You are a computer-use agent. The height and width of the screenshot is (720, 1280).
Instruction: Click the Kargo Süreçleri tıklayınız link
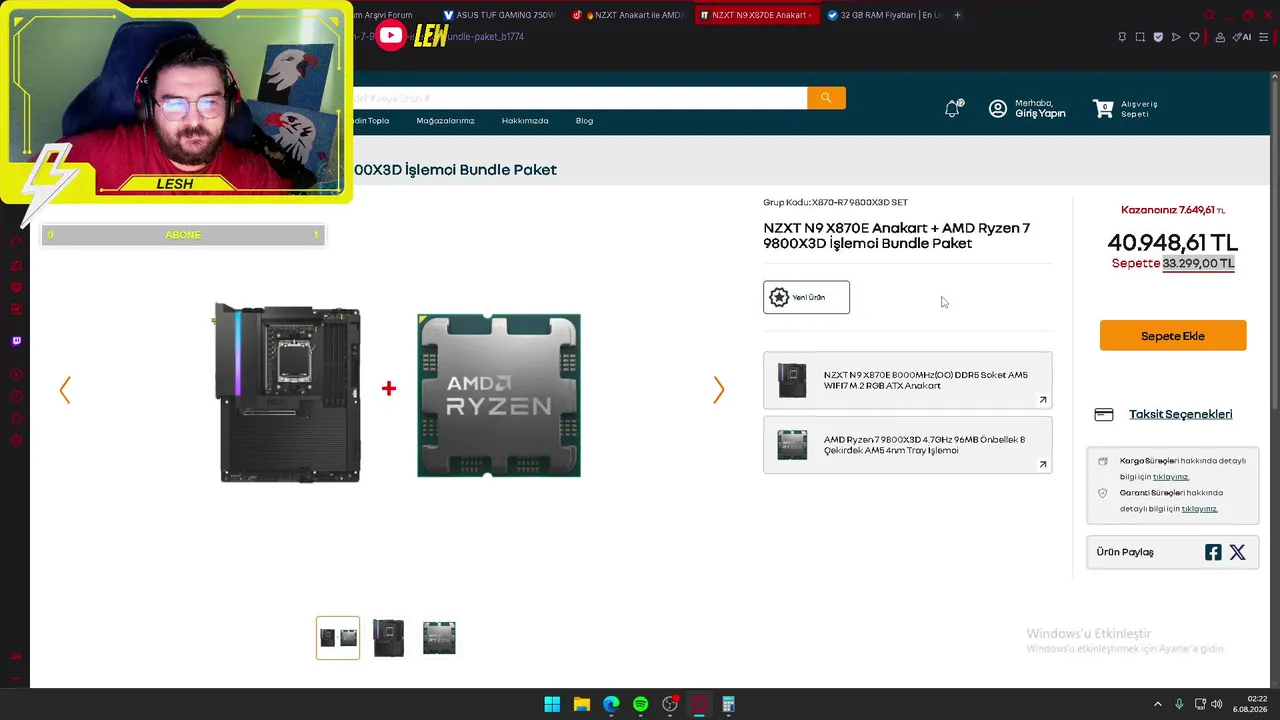[1171, 477]
